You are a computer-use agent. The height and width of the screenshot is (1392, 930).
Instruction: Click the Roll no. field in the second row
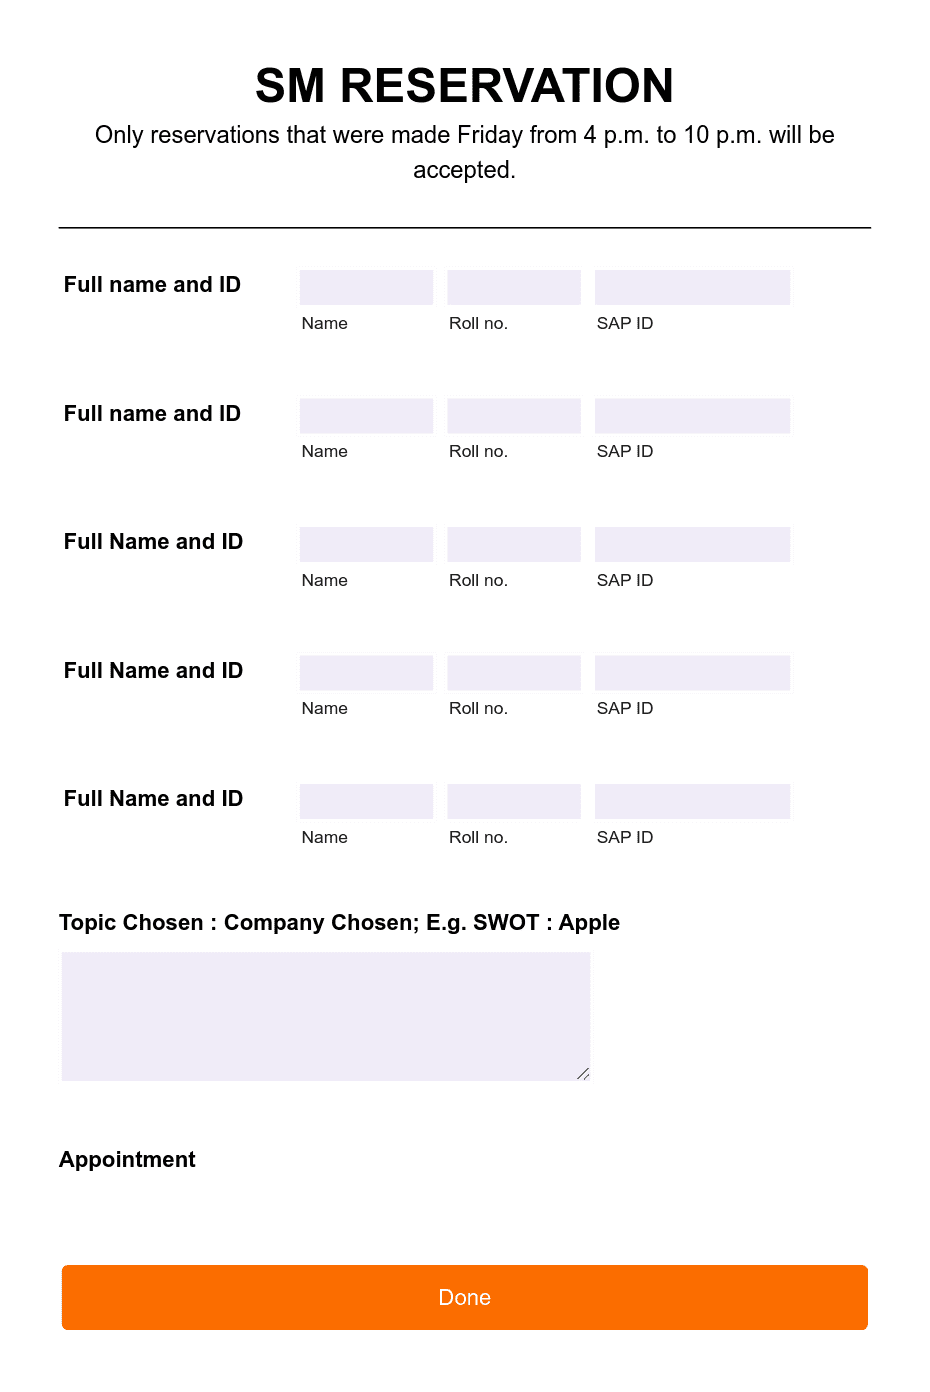pyautogui.click(x=514, y=416)
